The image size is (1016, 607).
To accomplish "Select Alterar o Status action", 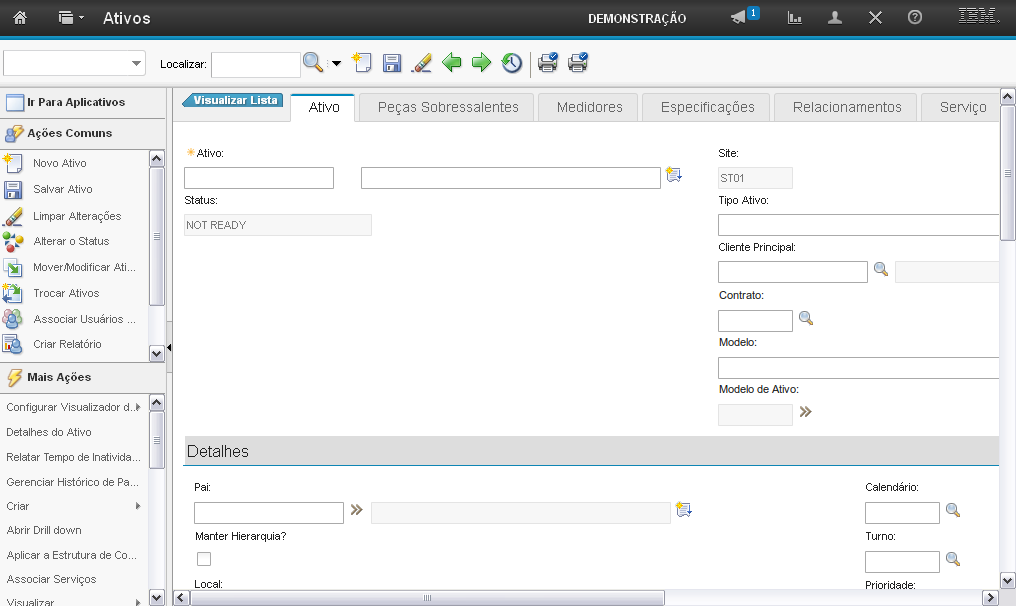I will point(71,241).
